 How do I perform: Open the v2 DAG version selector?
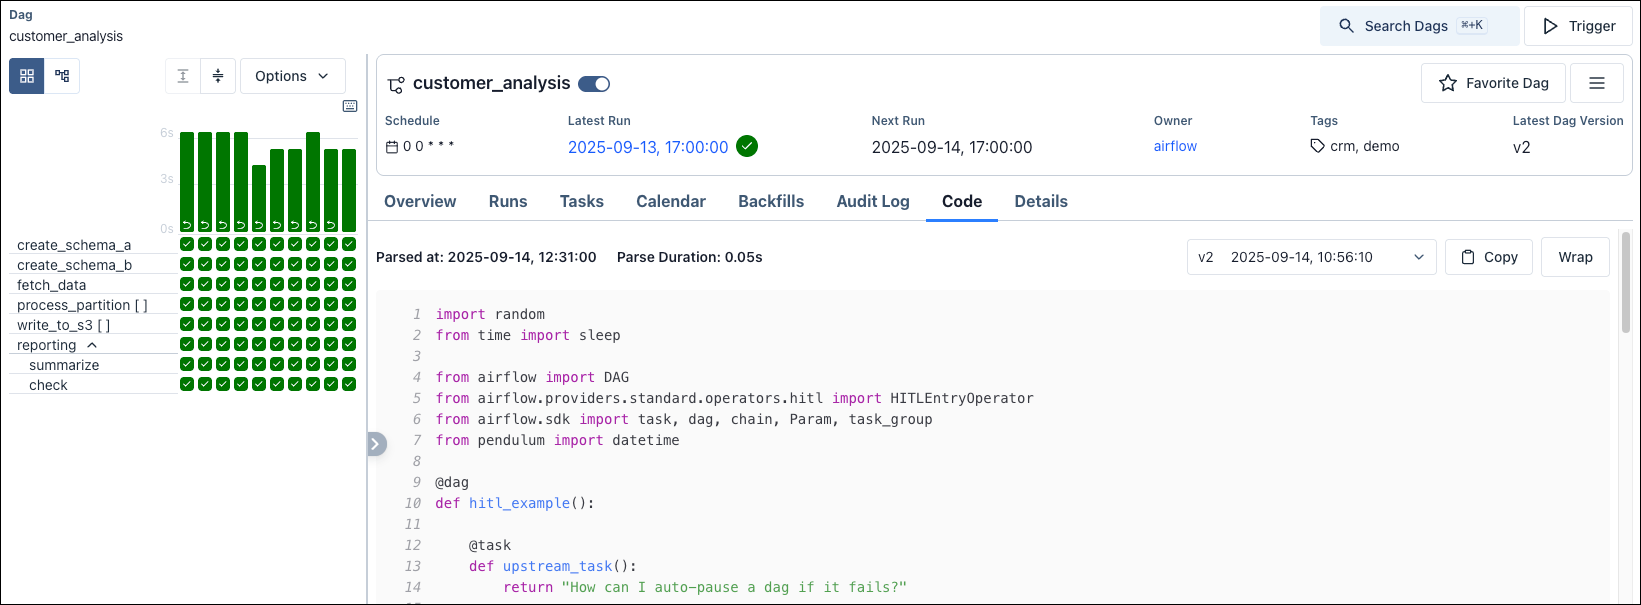[1311, 257]
